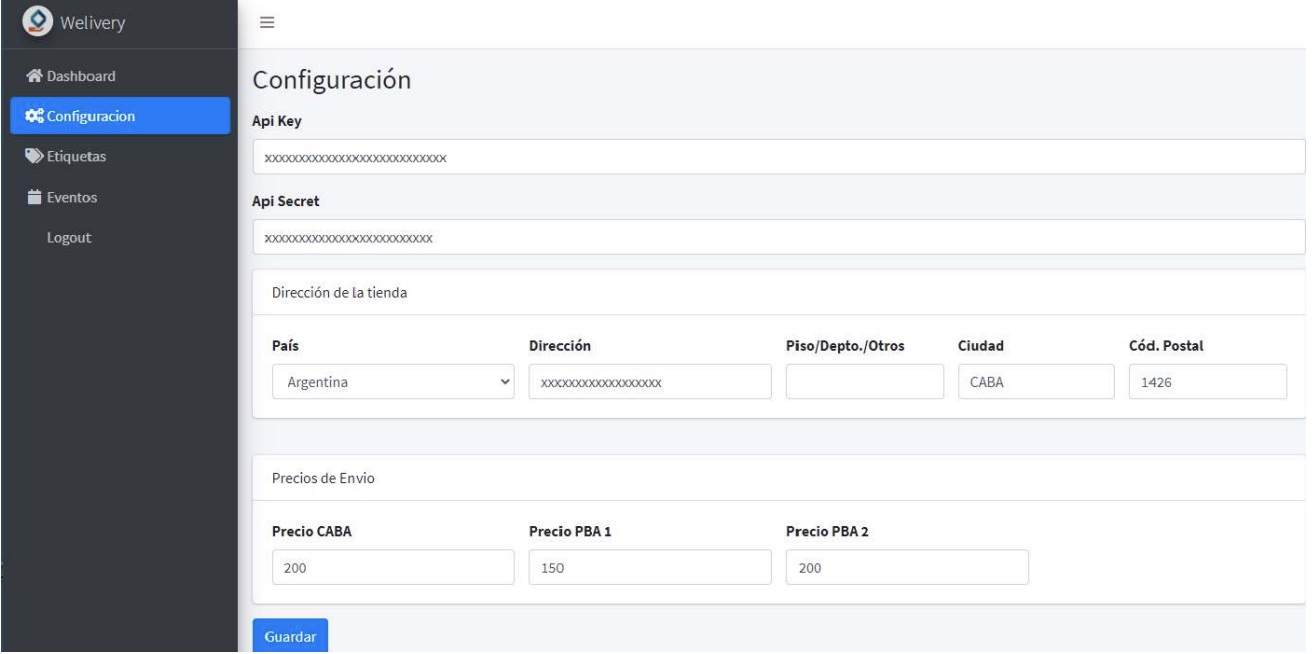Viewport: 1316px width, 654px height.
Task: Click the Welivery logo icon
Action: click(39, 22)
